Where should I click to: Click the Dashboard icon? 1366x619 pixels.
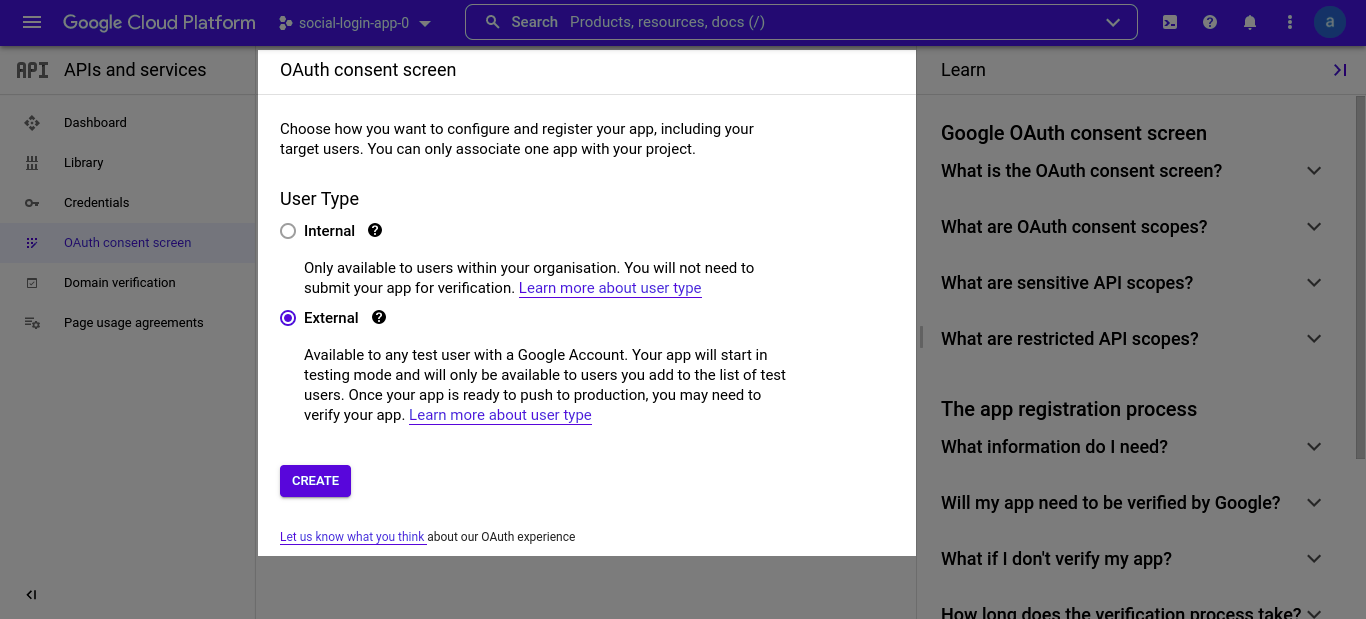tap(32, 123)
